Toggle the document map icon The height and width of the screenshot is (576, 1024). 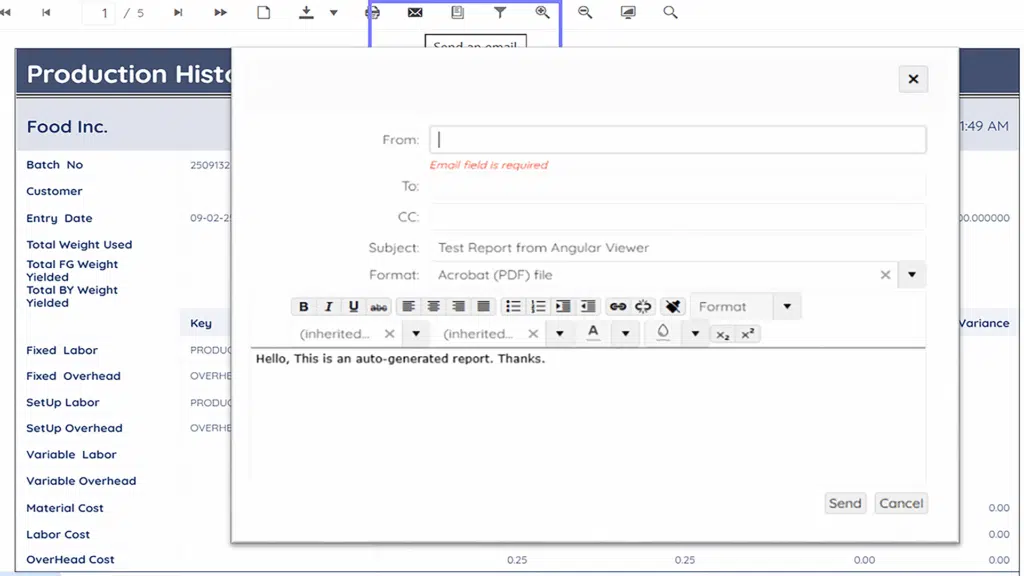[x=458, y=12]
